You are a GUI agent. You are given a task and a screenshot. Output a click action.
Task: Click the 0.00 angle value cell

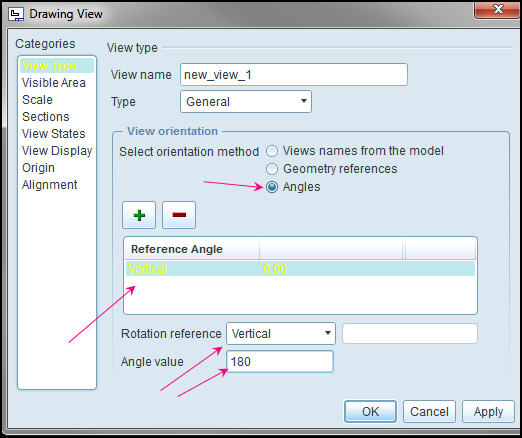(x=275, y=269)
